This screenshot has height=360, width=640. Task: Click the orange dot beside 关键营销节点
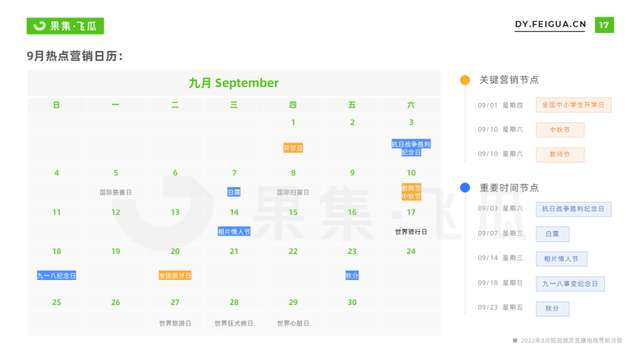pyautogui.click(x=465, y=80)
